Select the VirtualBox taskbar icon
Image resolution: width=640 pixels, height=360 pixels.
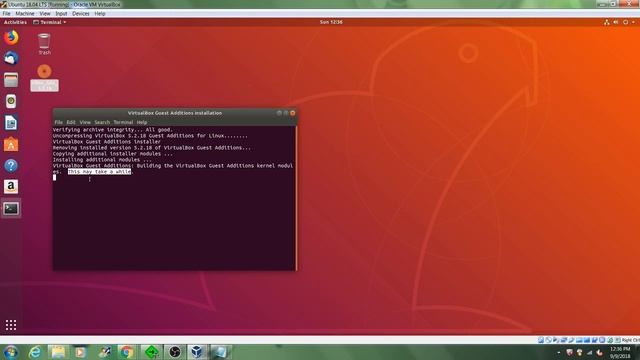(197, 352)
